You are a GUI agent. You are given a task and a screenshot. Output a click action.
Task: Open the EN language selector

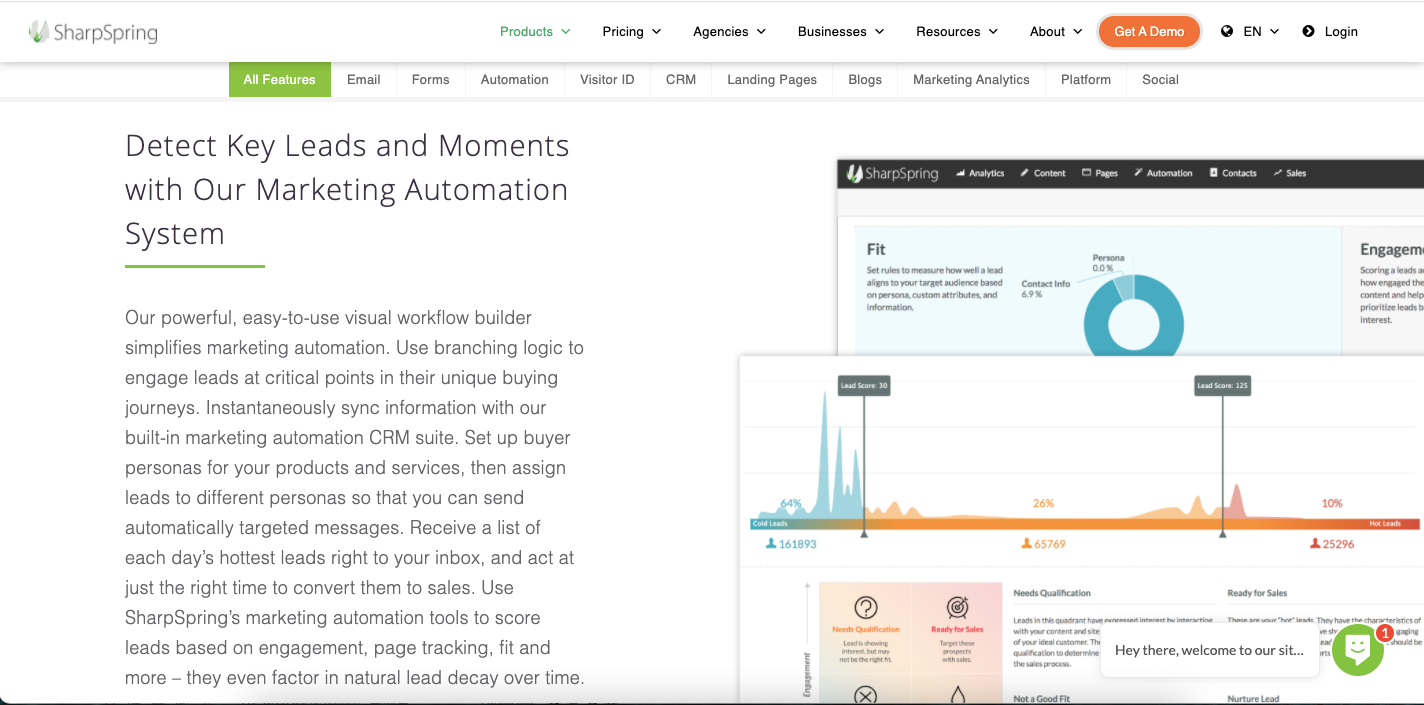click(1261, 32)
